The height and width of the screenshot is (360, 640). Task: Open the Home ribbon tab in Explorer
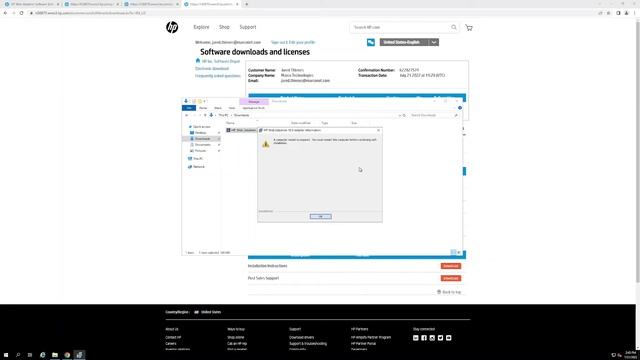[203, 108]
